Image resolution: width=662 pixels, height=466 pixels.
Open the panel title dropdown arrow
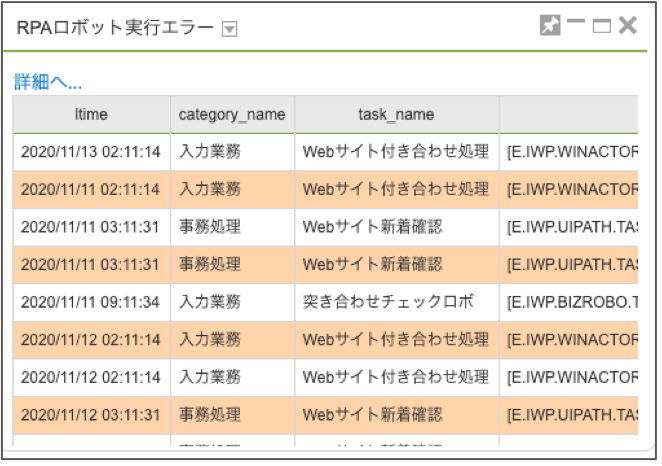click(229, 29)
